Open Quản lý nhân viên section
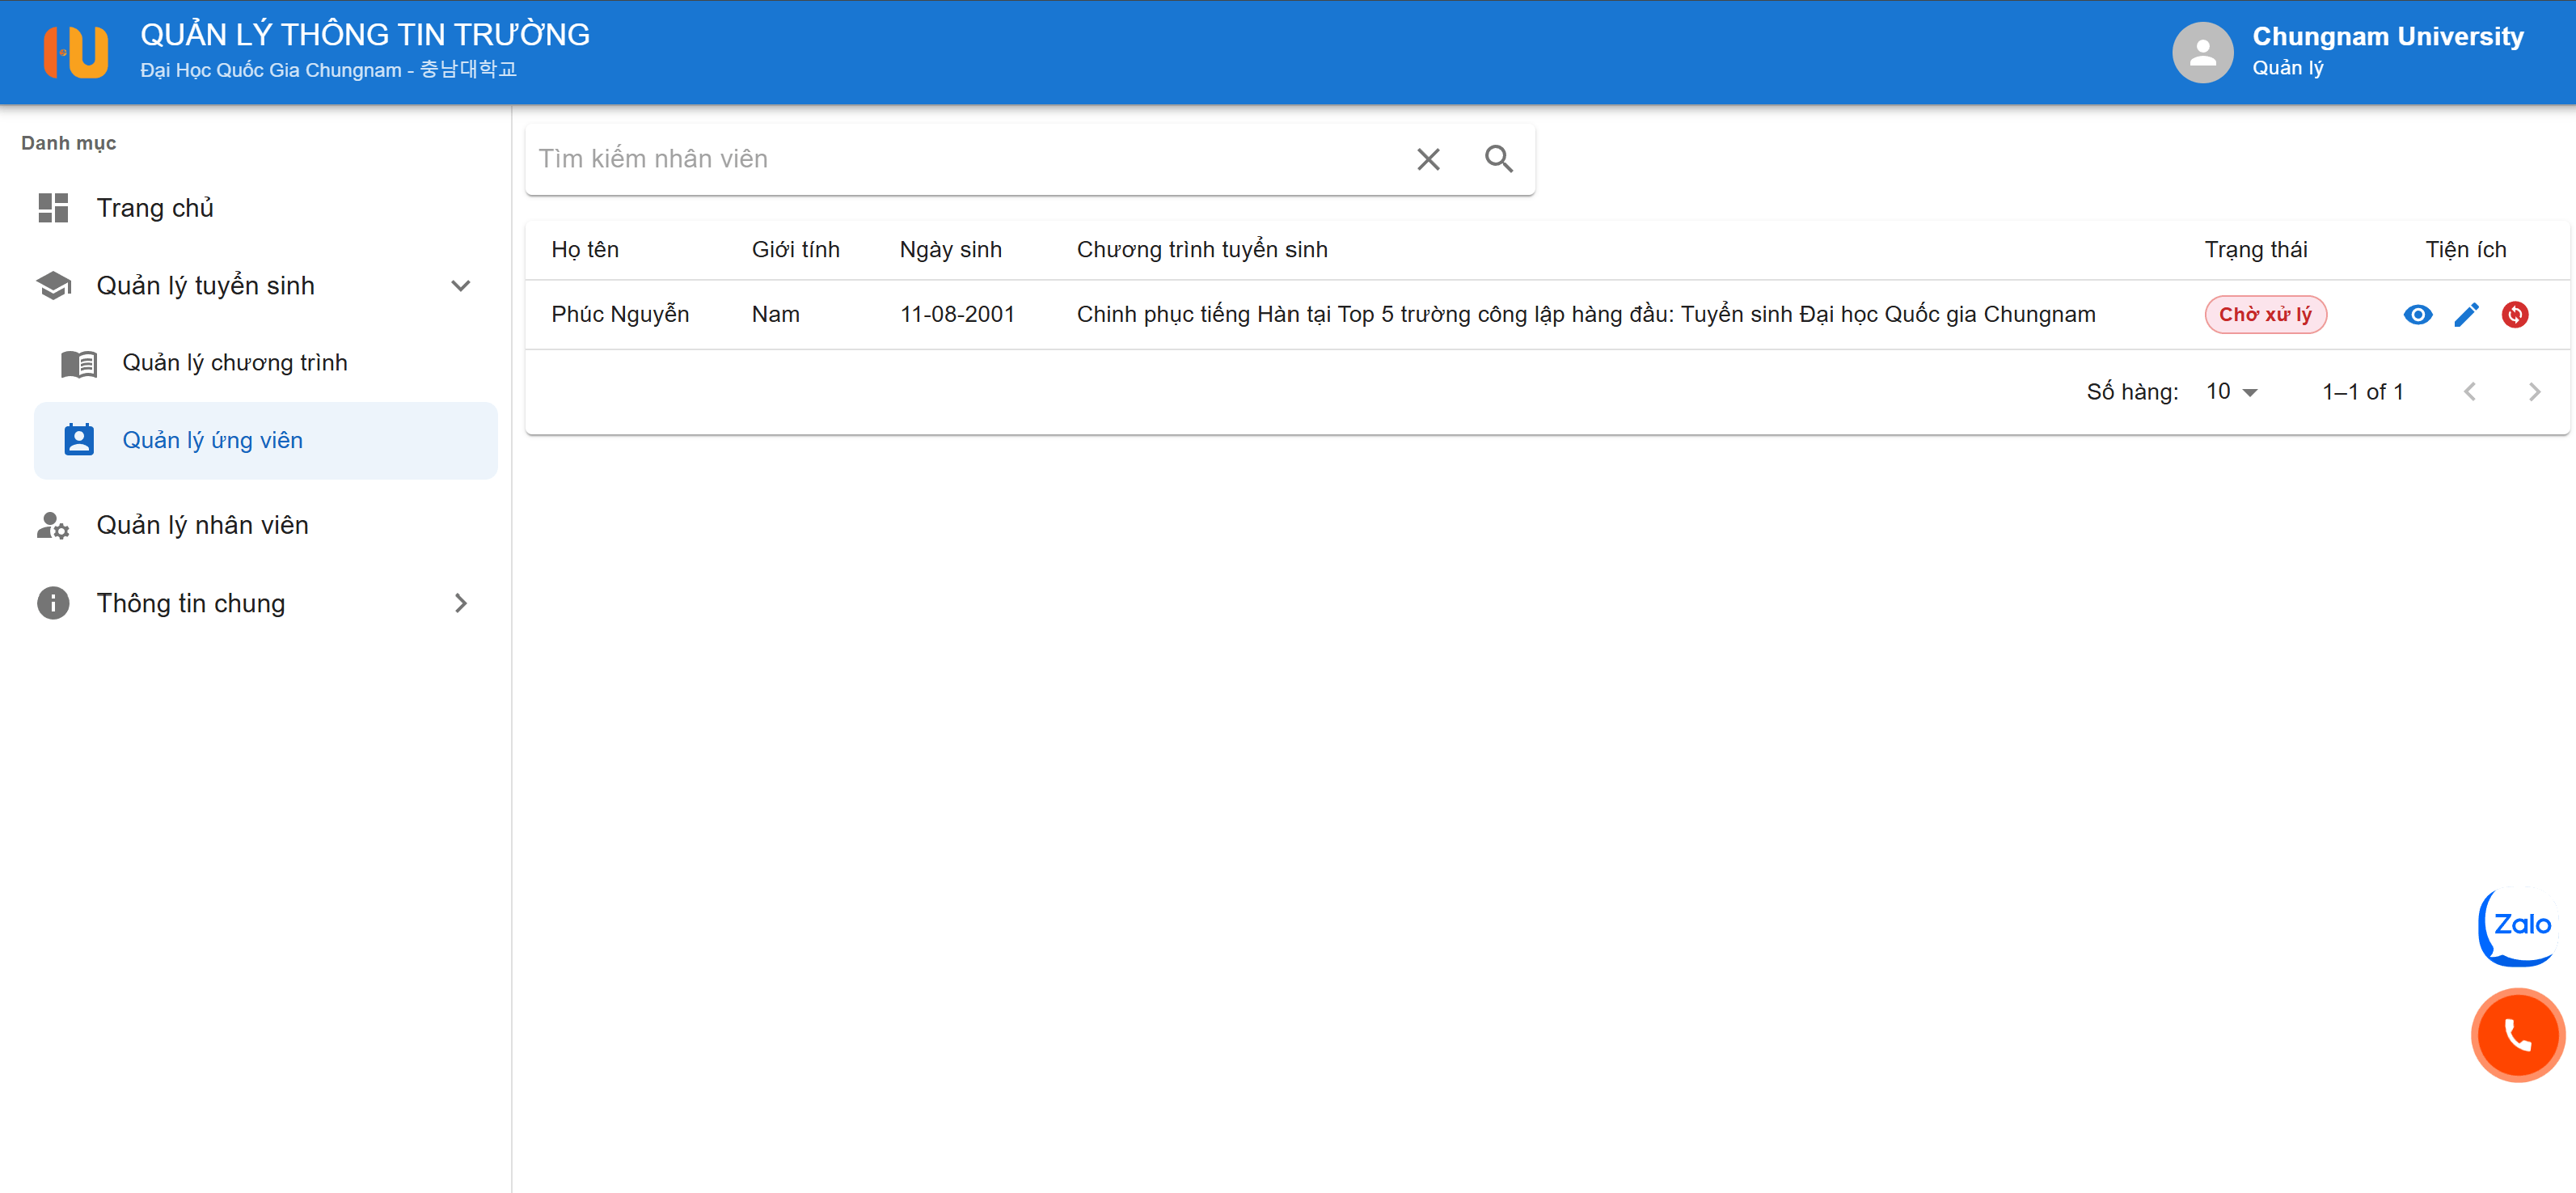The height and width of the screenshot is (1193, 2576). (202, 525)
